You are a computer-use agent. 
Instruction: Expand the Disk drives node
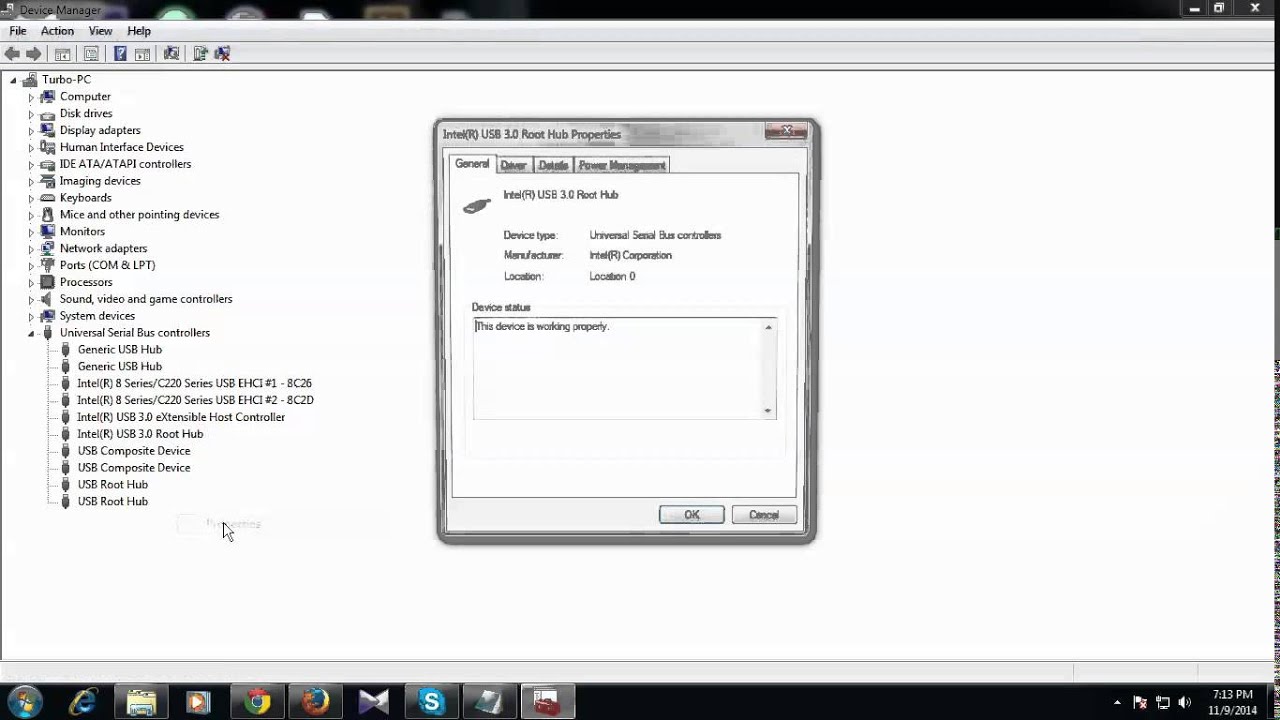click(x=31, y=114)
